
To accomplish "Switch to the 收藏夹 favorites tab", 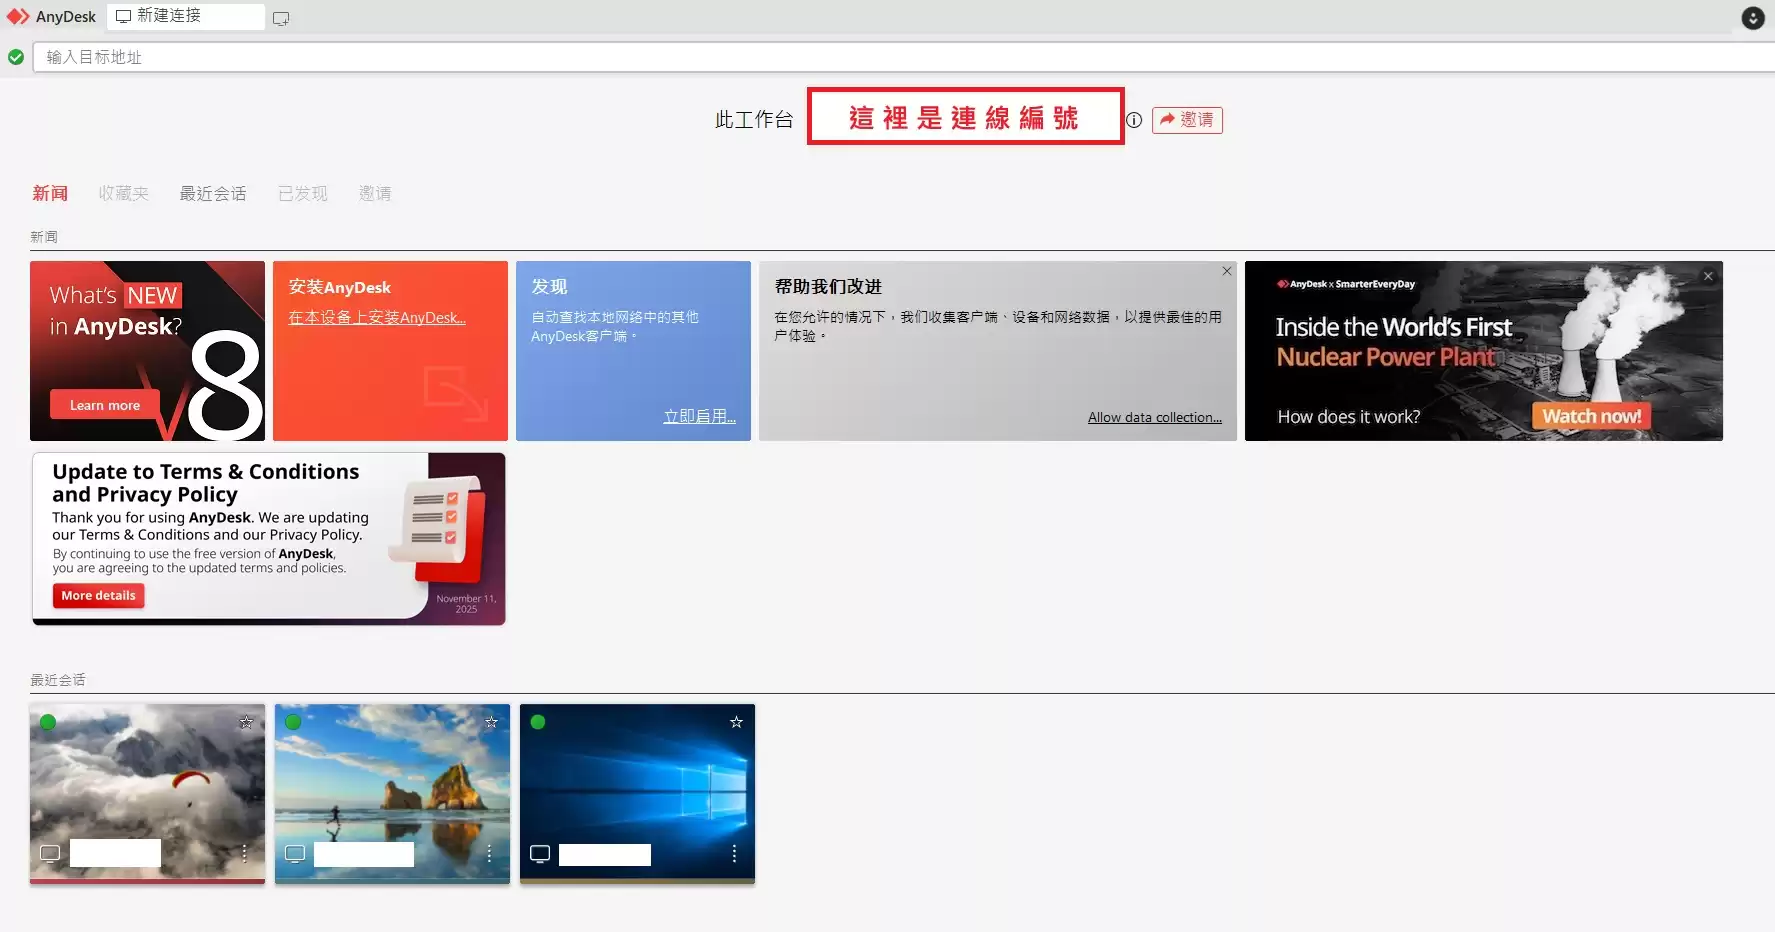I will click(x=123, y=193).
